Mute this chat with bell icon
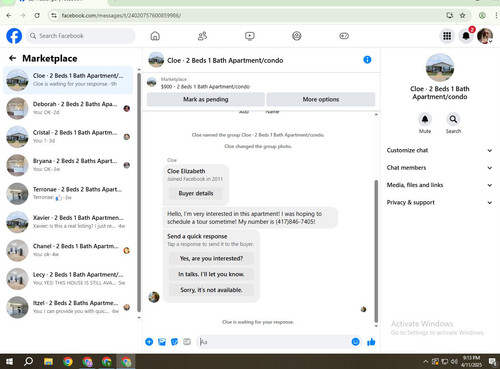 (425, 119)
